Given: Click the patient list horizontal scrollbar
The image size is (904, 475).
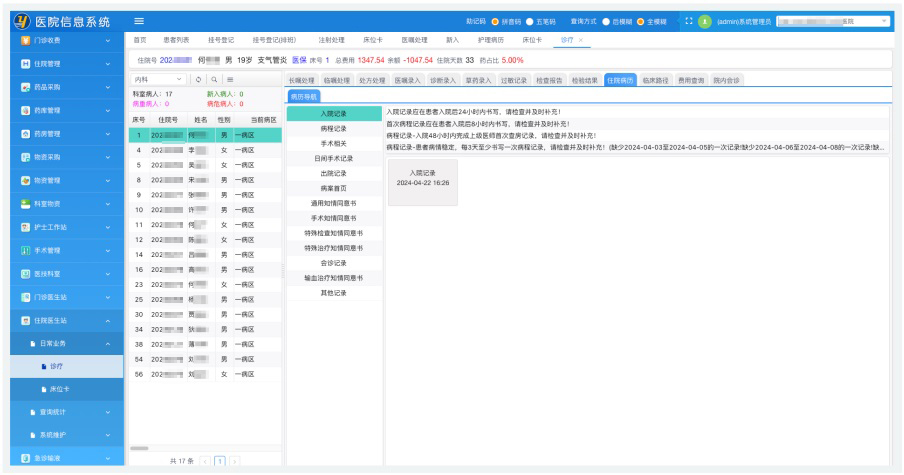Looking at the screenshot, I should pyautogui.click(x=139, y=448).
